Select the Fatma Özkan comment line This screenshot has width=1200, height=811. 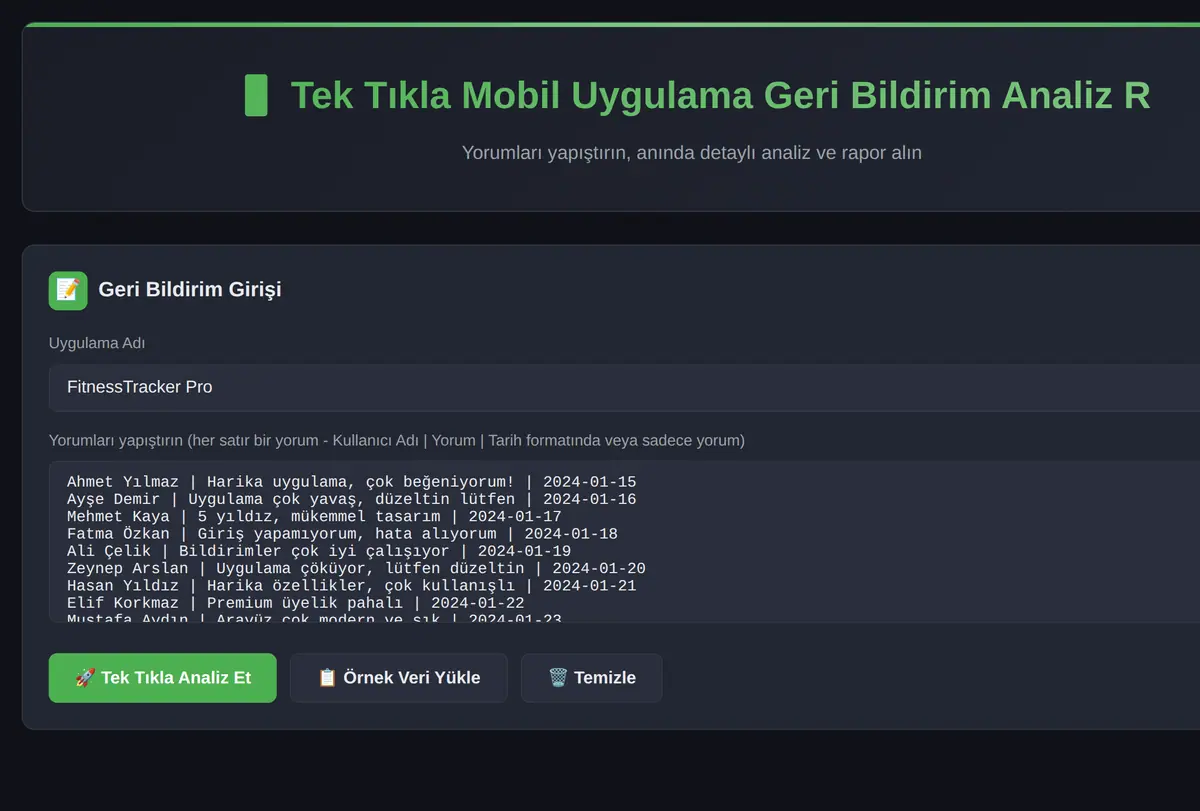click(x=342, y=534)
